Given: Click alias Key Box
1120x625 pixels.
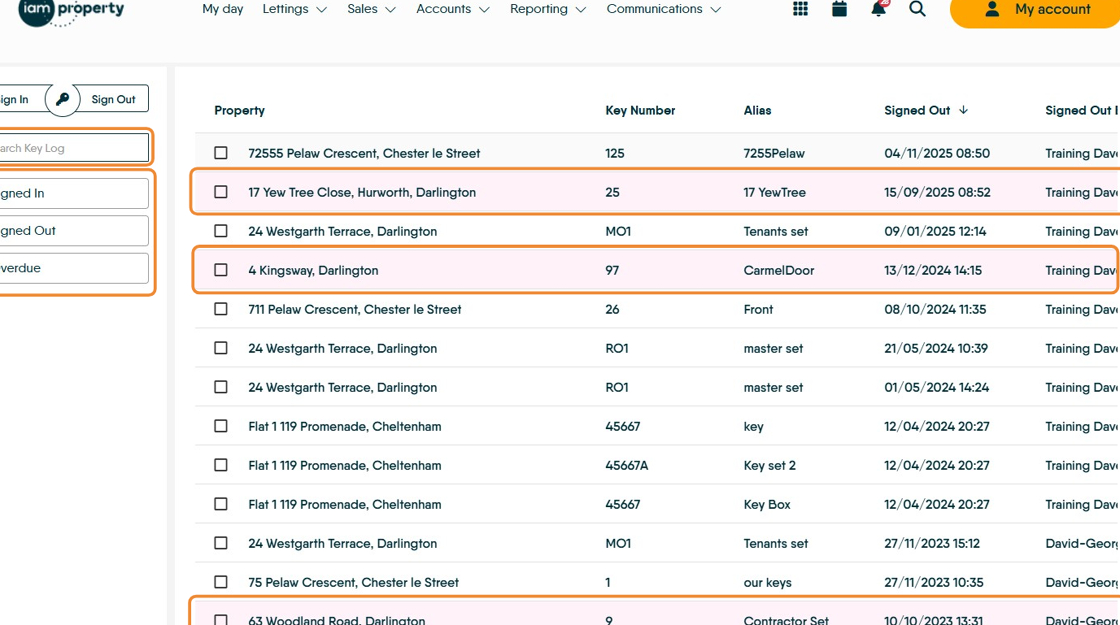Looking at the screenshot, I should 766,504.
